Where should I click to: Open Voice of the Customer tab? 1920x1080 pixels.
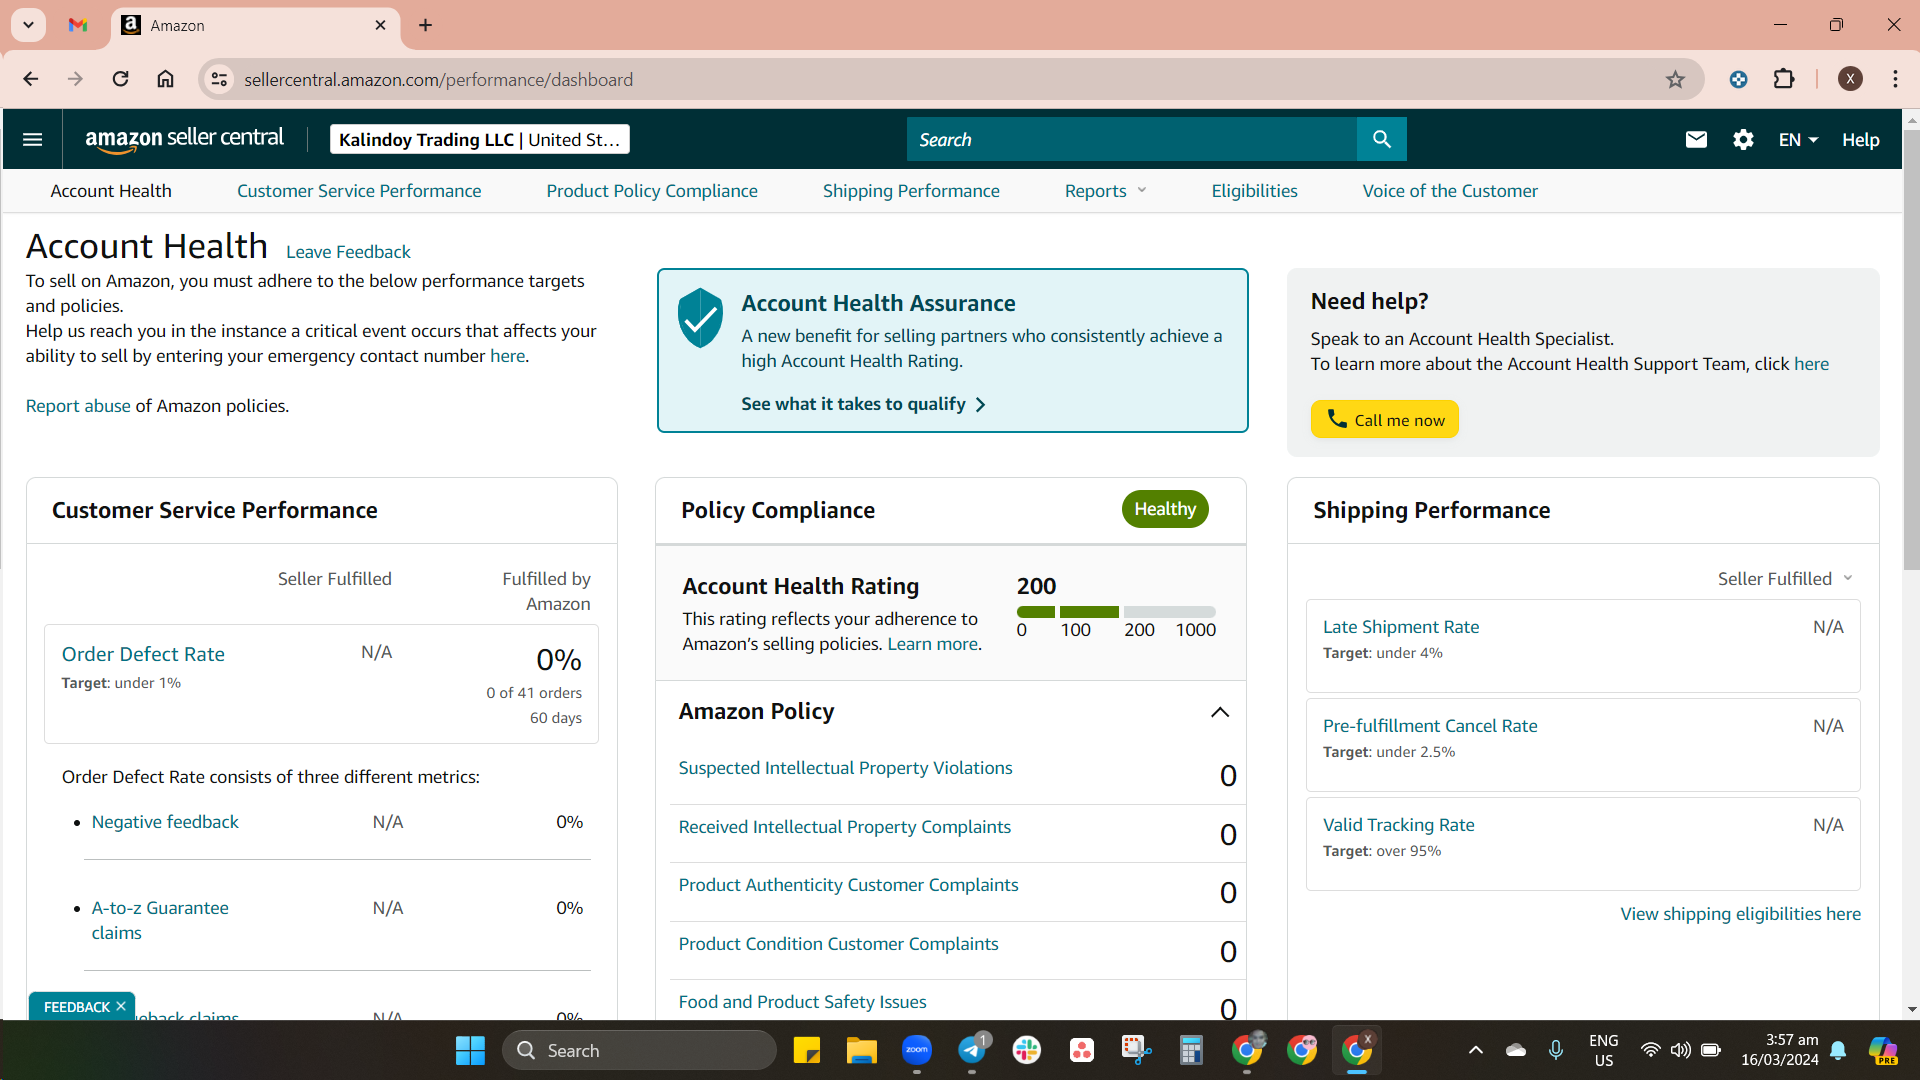pyautogui.click(x=1450, y=191)
